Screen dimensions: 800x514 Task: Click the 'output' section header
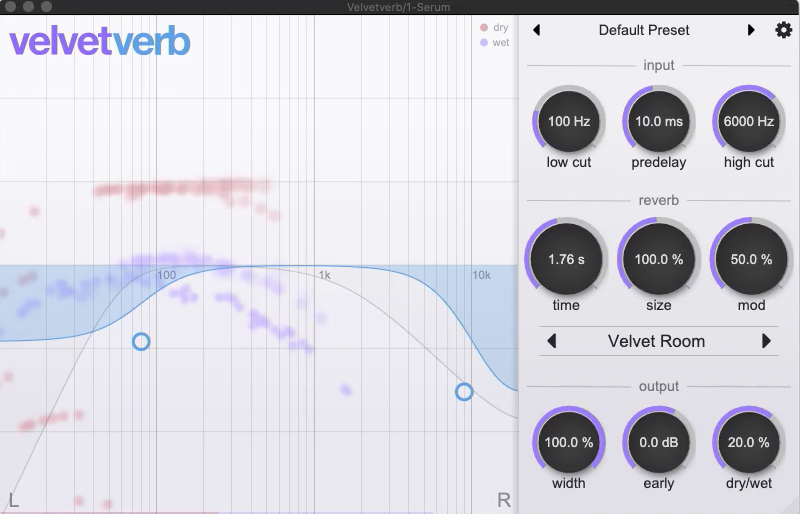coord(659,386)
